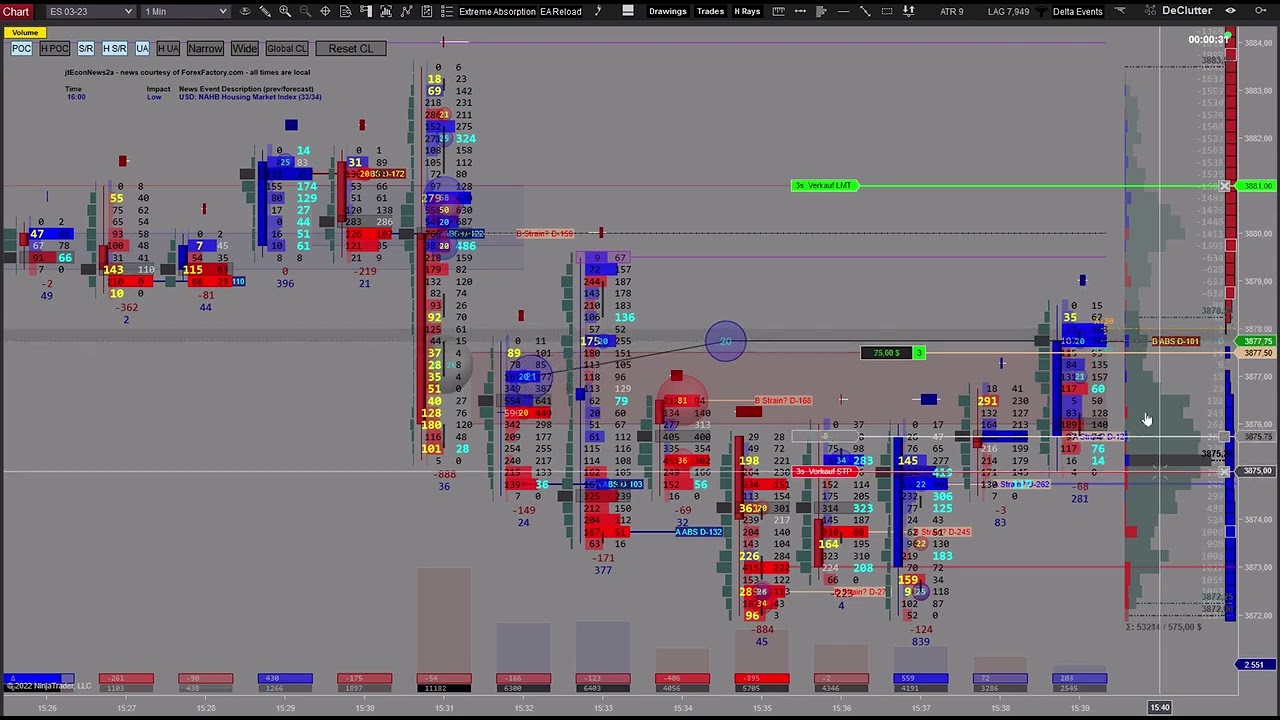This screenshot has width=1280, height=720.
Task: Click the zoom in magnifier
Action: point(285,11)
